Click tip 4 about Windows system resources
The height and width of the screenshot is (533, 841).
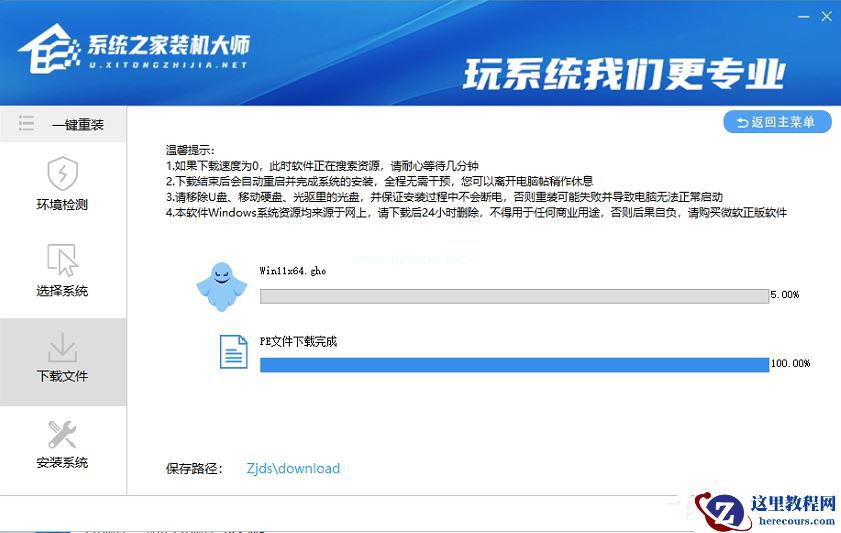click(476, 212)
